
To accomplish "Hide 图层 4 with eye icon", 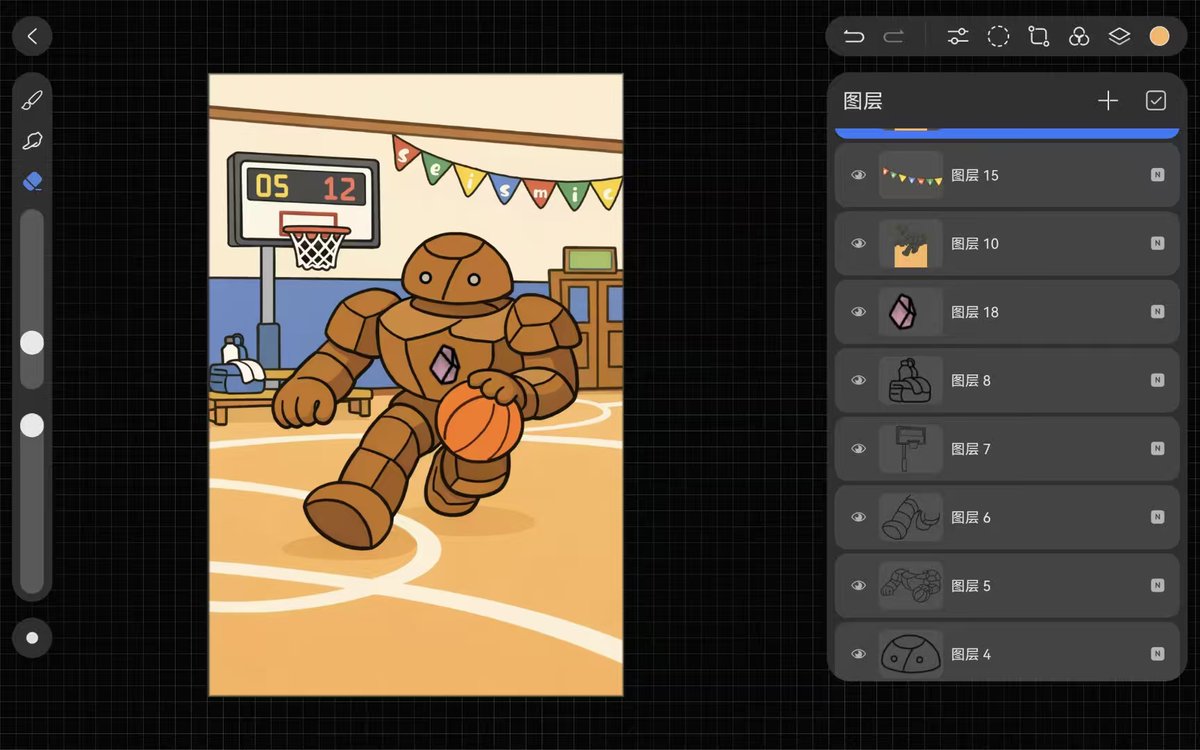I will [858, 654].
